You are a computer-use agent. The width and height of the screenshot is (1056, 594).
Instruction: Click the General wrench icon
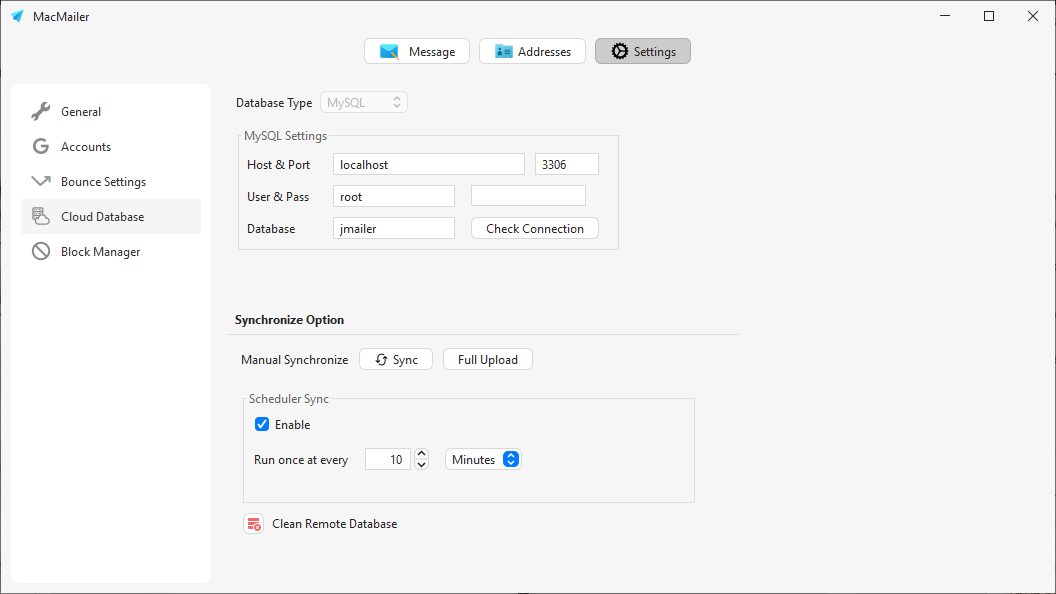[x=41, y=112]
